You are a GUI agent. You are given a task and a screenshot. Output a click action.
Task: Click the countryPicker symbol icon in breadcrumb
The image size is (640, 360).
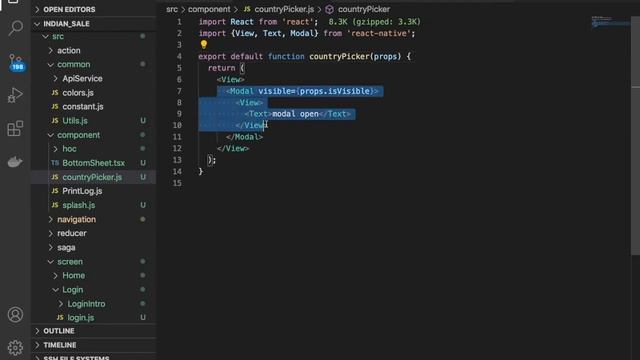[329, 9]
